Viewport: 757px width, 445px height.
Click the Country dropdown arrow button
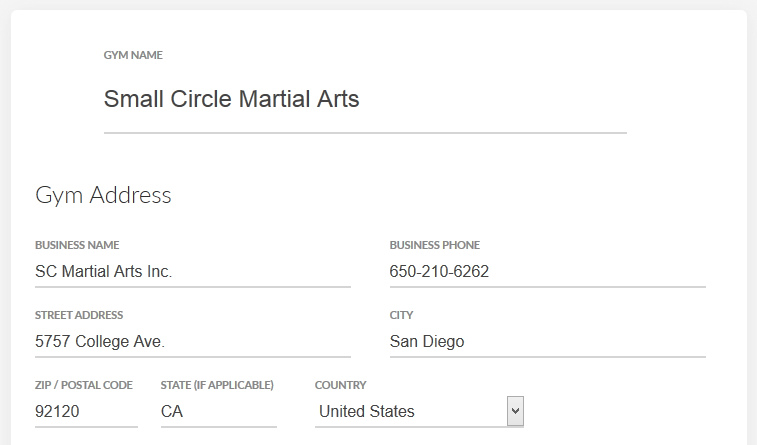(515, 411)
